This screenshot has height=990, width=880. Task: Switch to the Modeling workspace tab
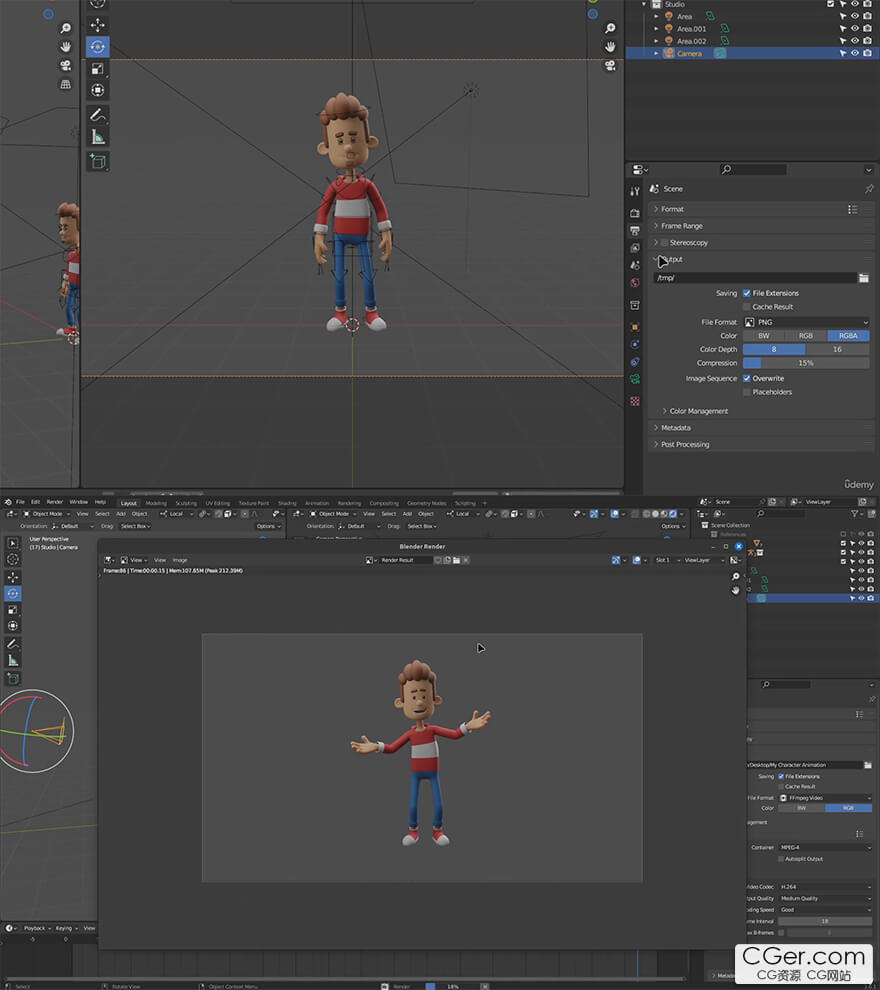click(x=156, y=503)
